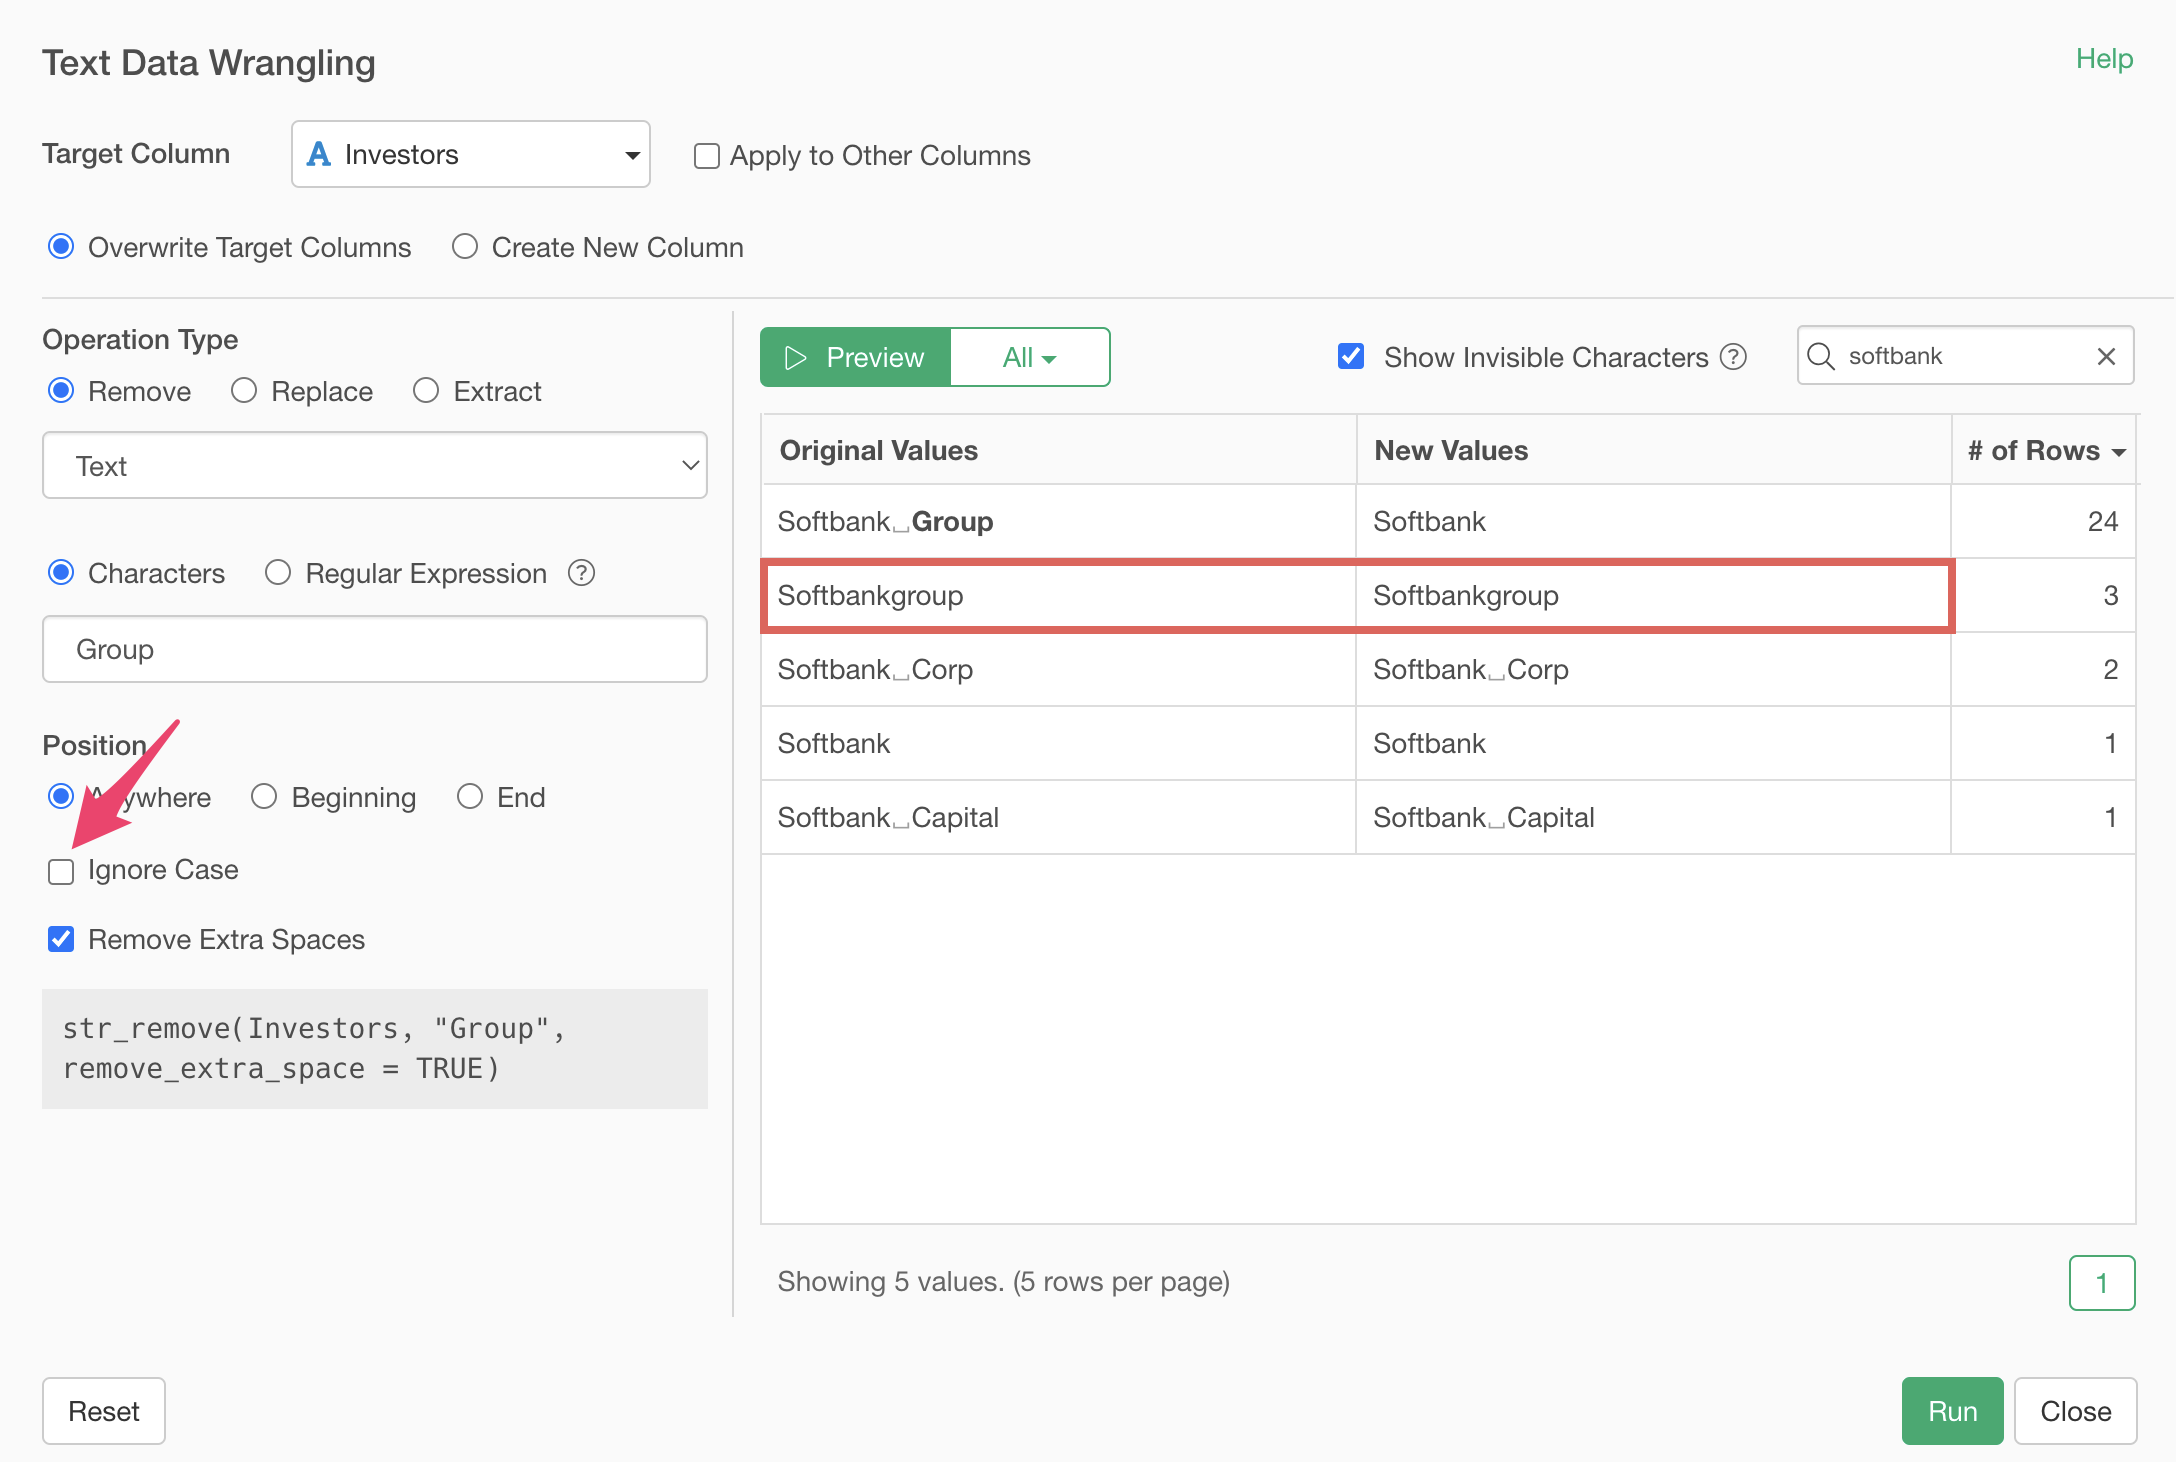The height and width of the screenshot is (1462, 2176).
Task: Click the Softbank Corp new value cell
Action: click(x=1654, y=669)
